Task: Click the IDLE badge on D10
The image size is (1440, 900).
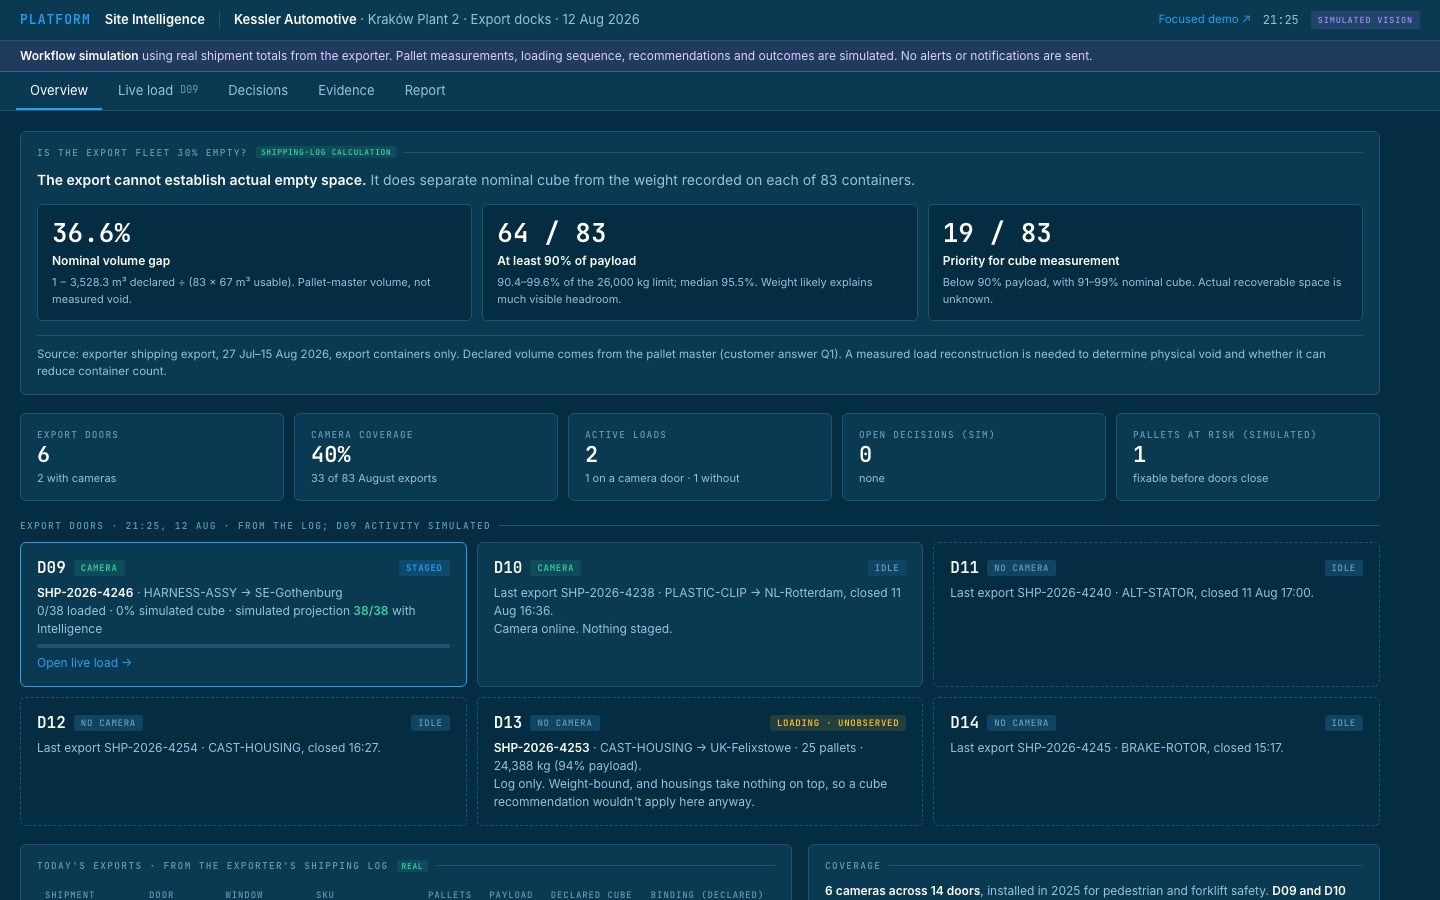Action: click(x=887, y=568)
